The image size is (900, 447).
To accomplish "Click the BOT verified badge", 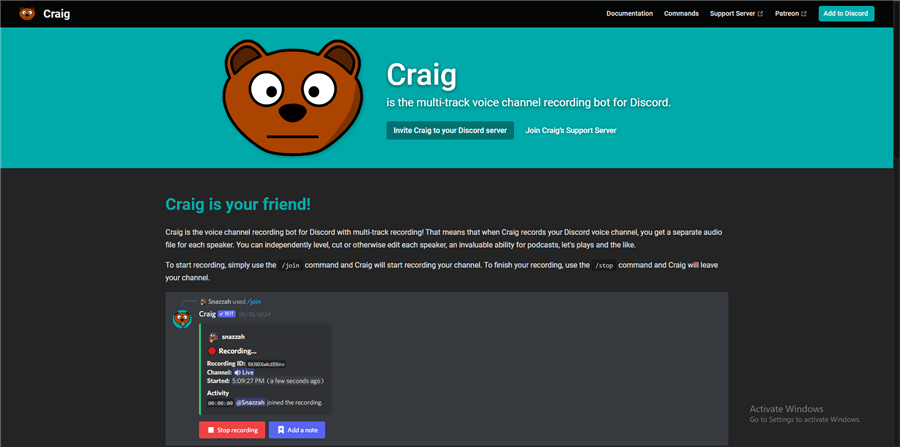I will coord(227,314).
